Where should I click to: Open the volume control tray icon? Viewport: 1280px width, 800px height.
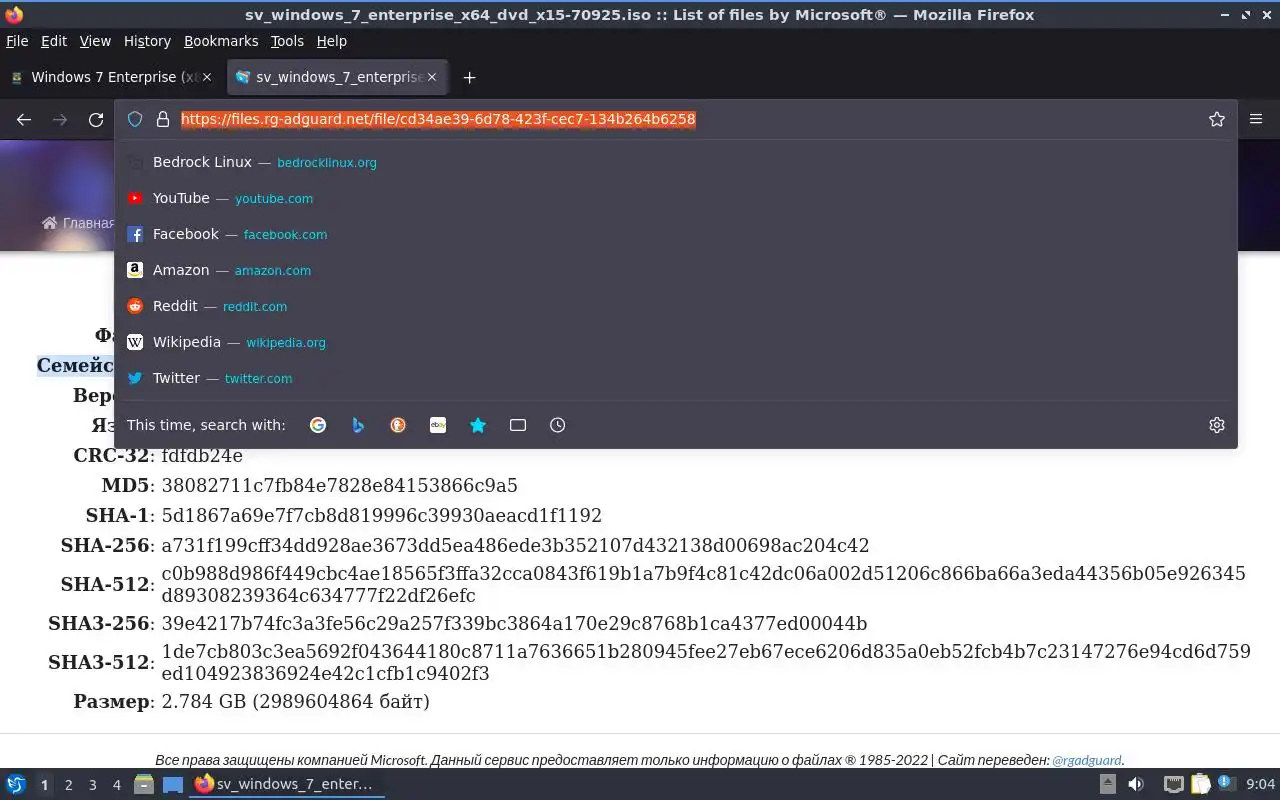[1135, 784]
